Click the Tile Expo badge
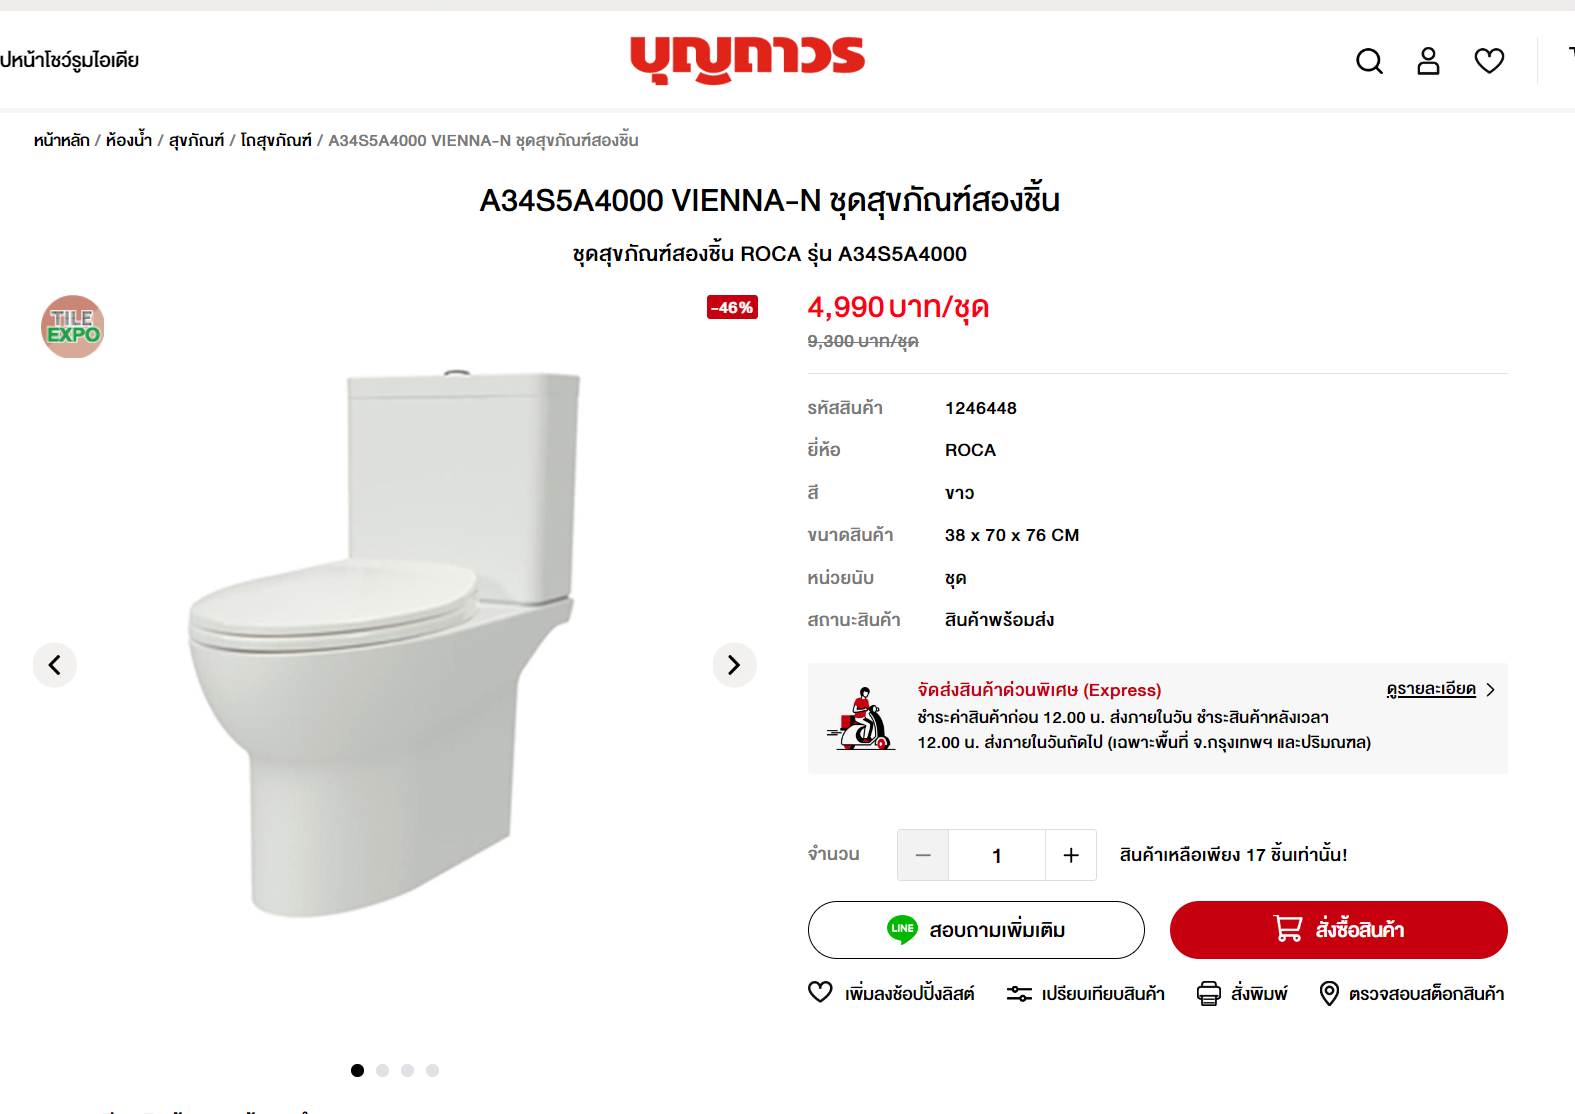This screenshot has width=1575, height=1114. point(73,327)
